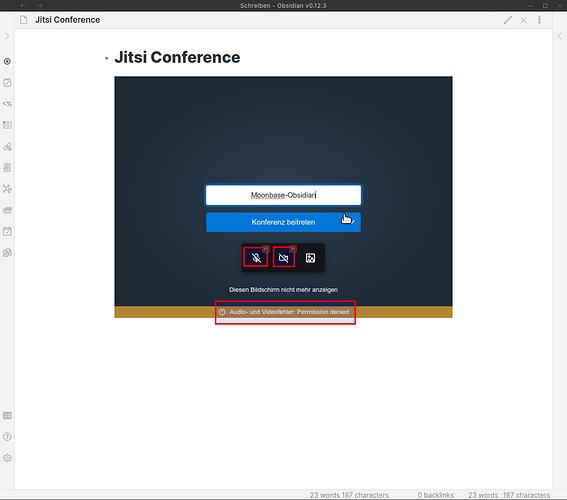
Task: Open join options dropdown arrow
Action: 353,222
